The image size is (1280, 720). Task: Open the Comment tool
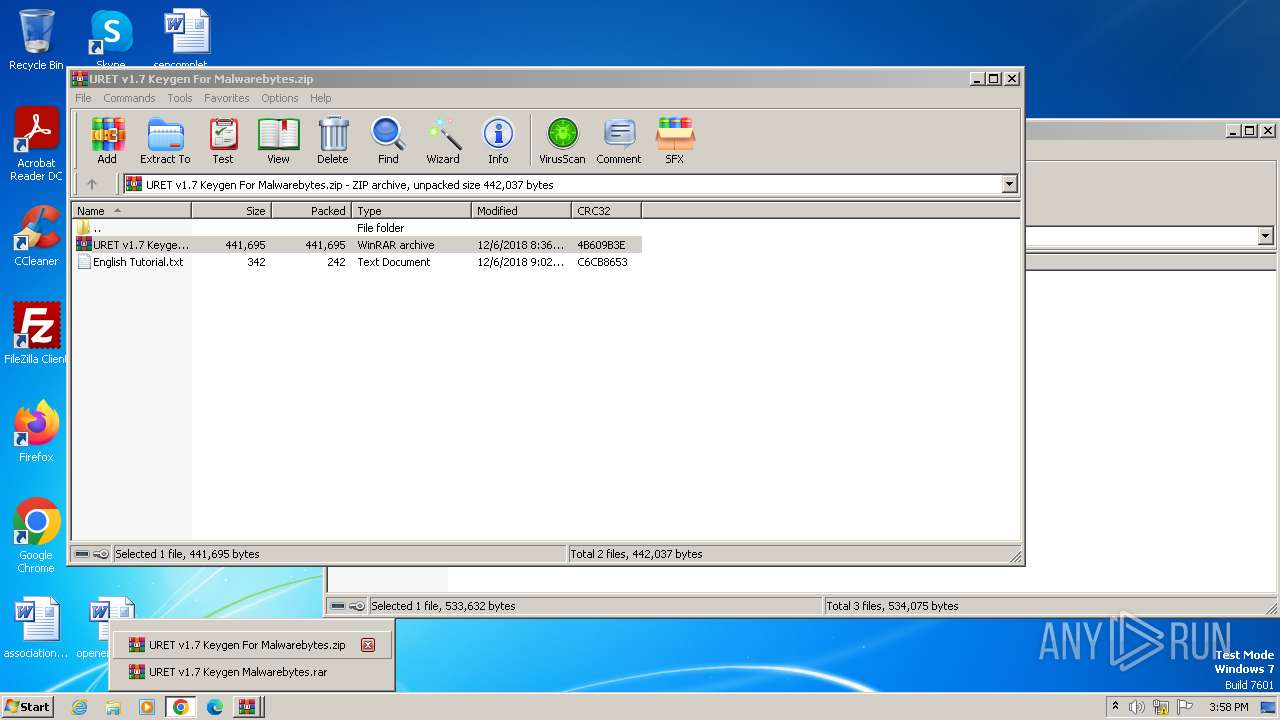click(619, 140)
